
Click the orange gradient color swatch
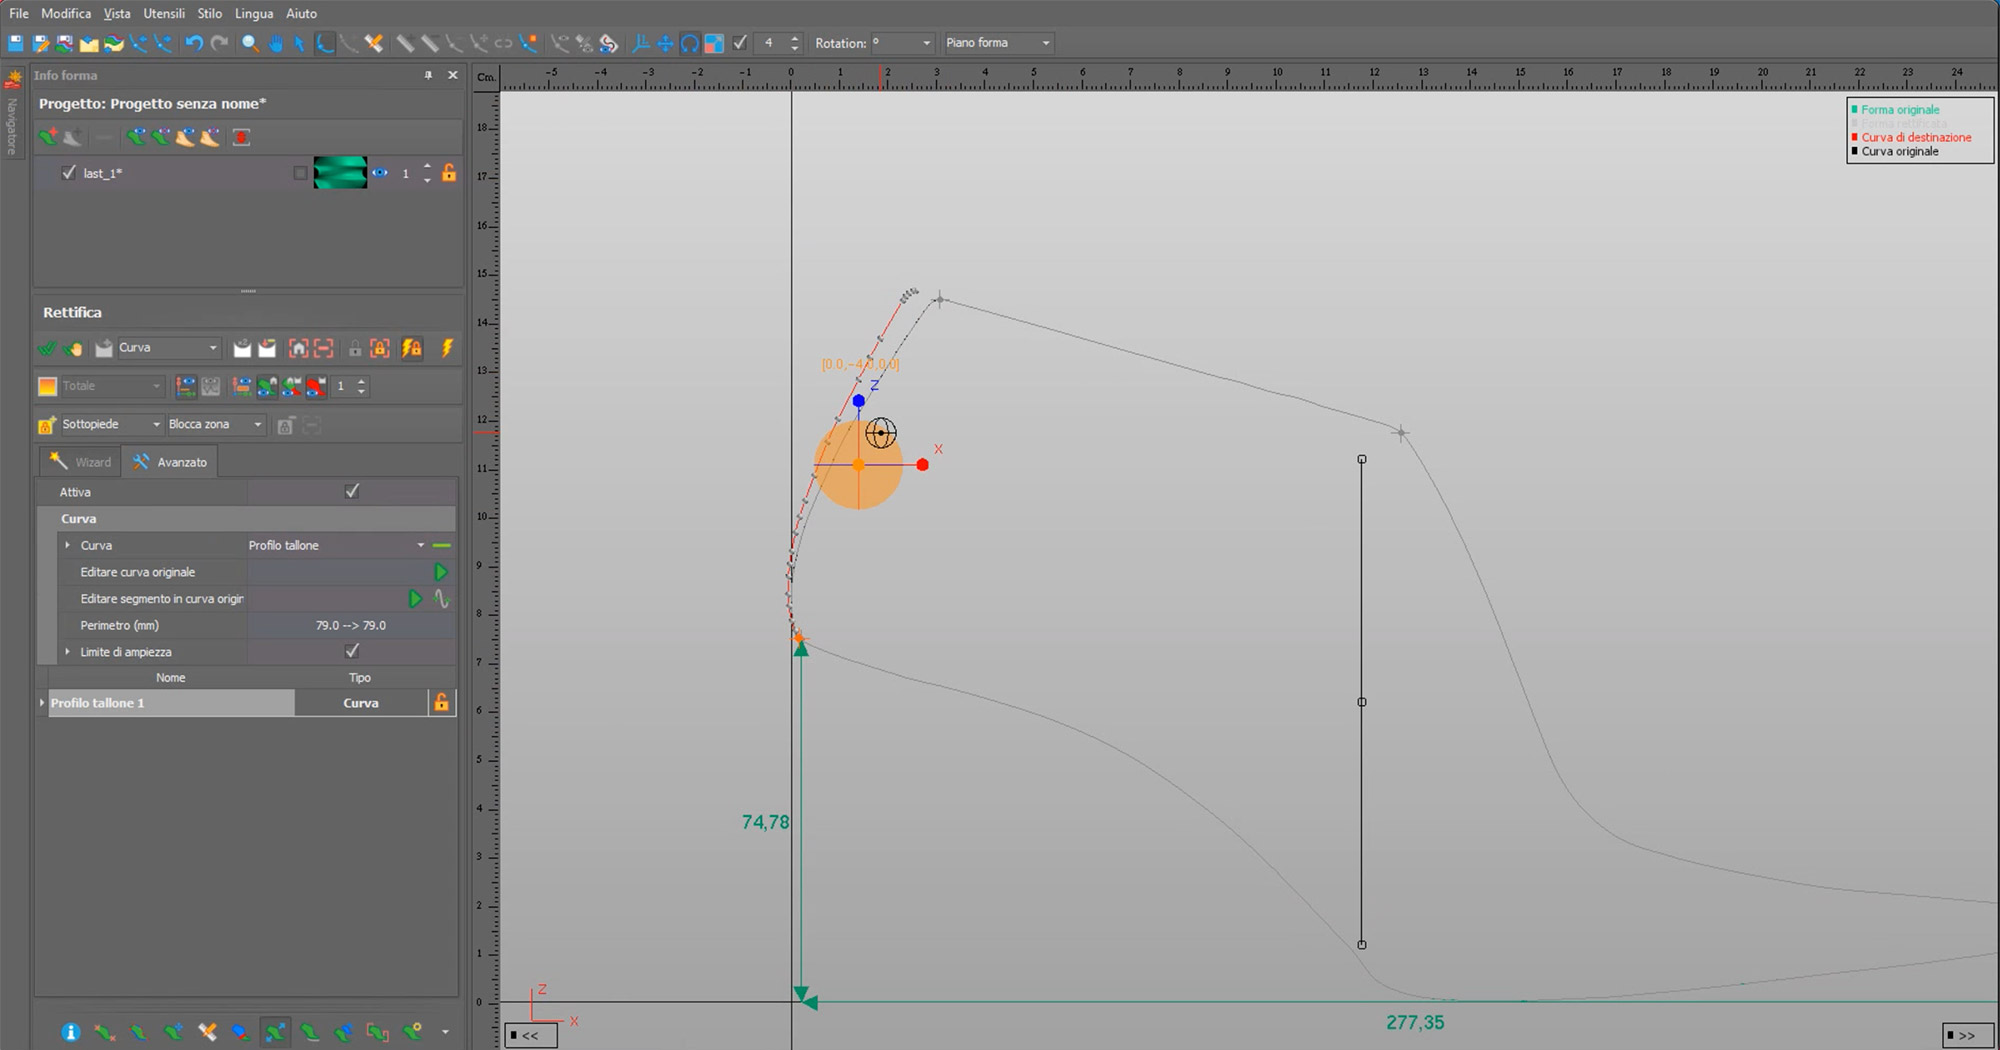47,386
